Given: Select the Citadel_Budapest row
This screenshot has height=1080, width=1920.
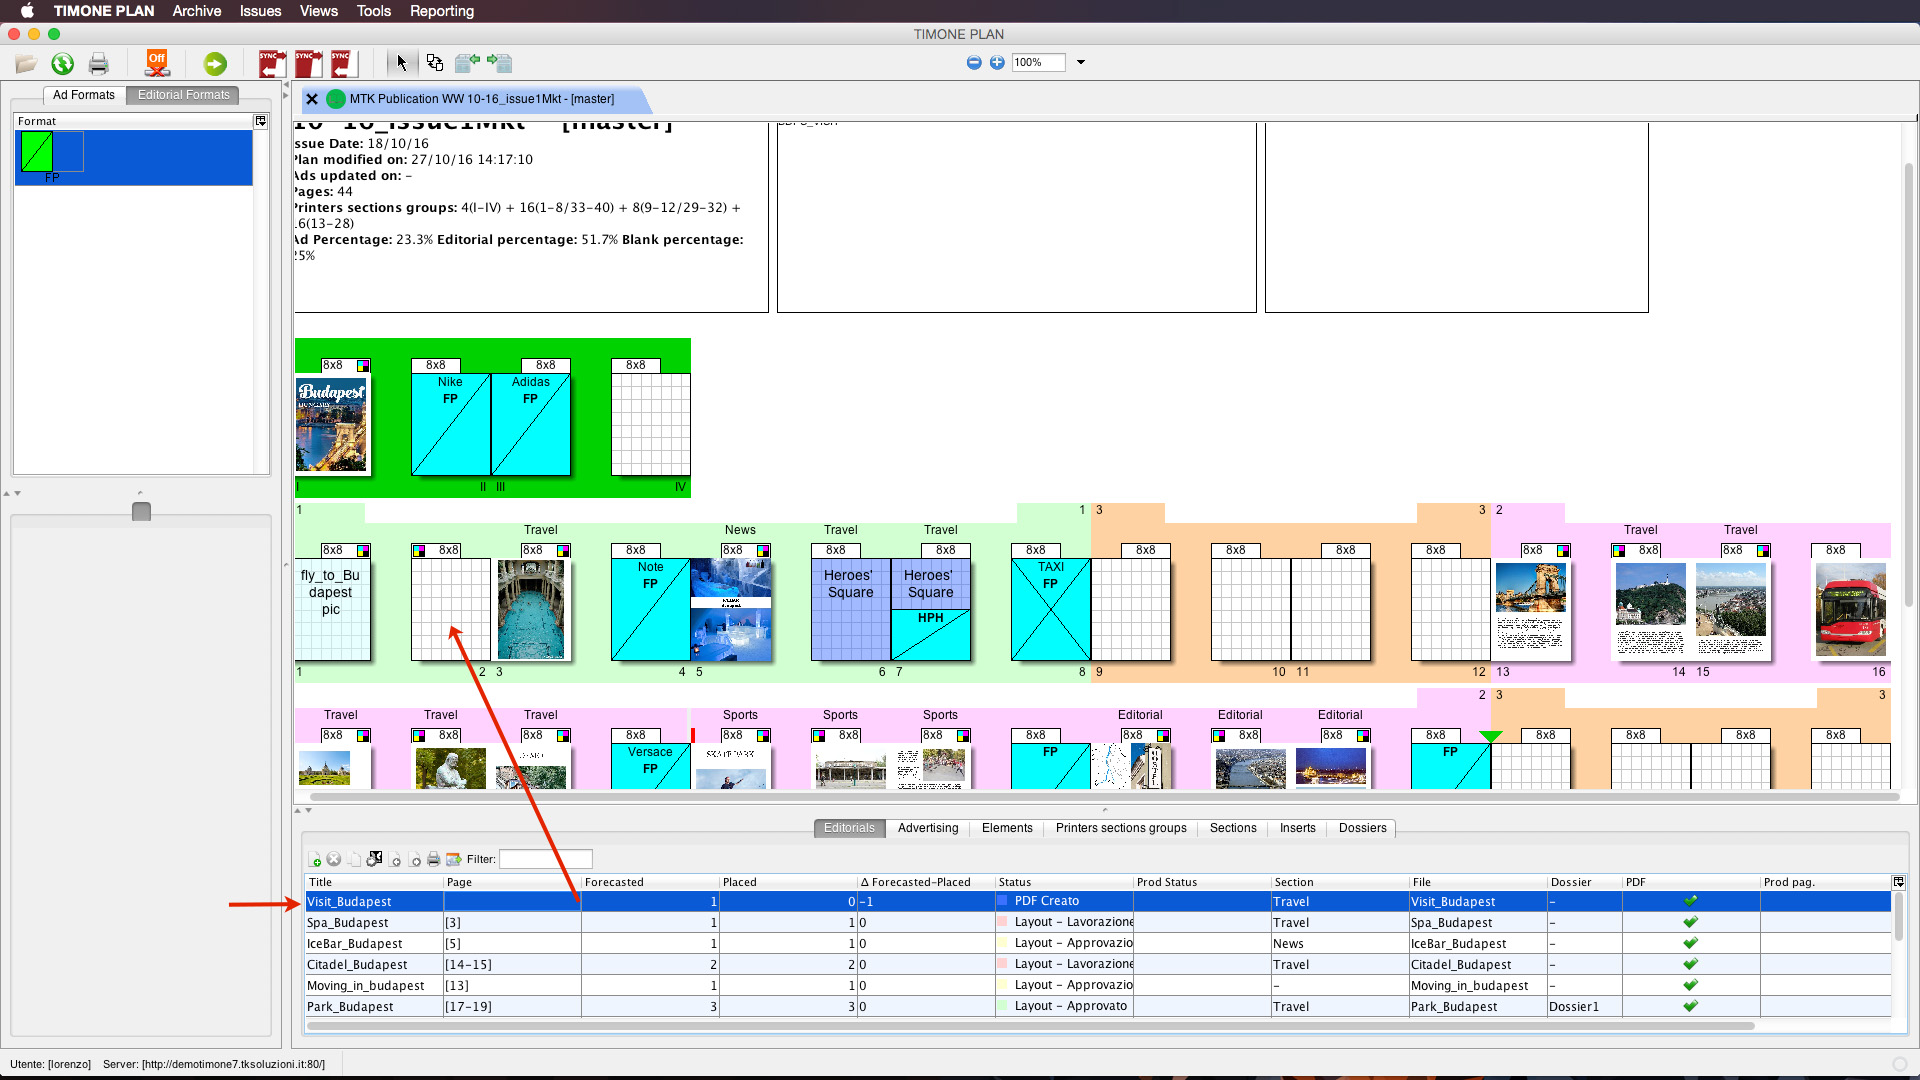Looking at the screenshot, I should click(x=1097, y=965).
